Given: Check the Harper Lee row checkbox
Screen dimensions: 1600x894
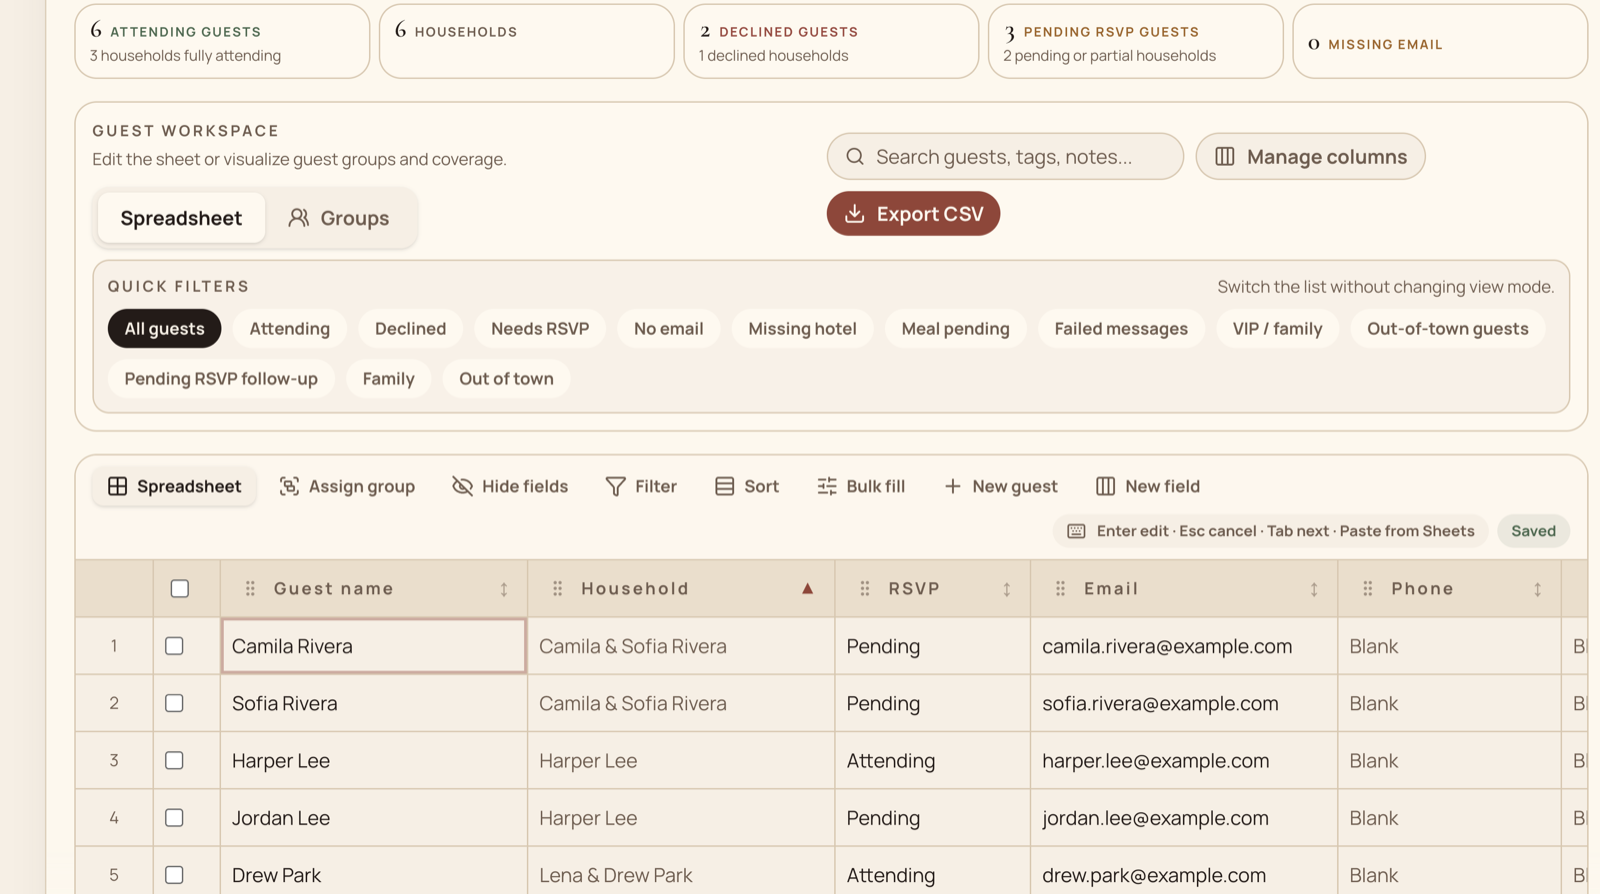Looking at the screenshot, I should point(174,760).
